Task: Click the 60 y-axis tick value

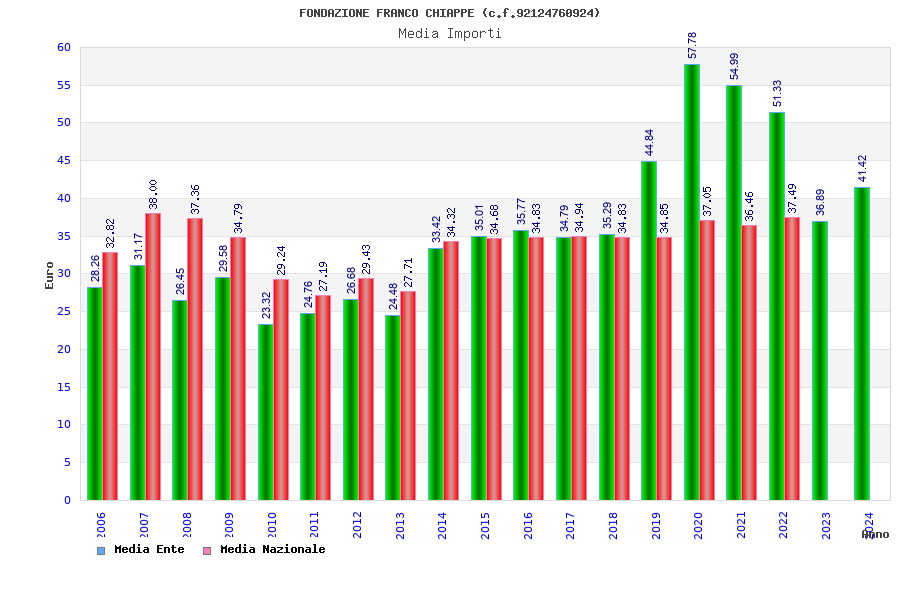Action: point(64,48)
